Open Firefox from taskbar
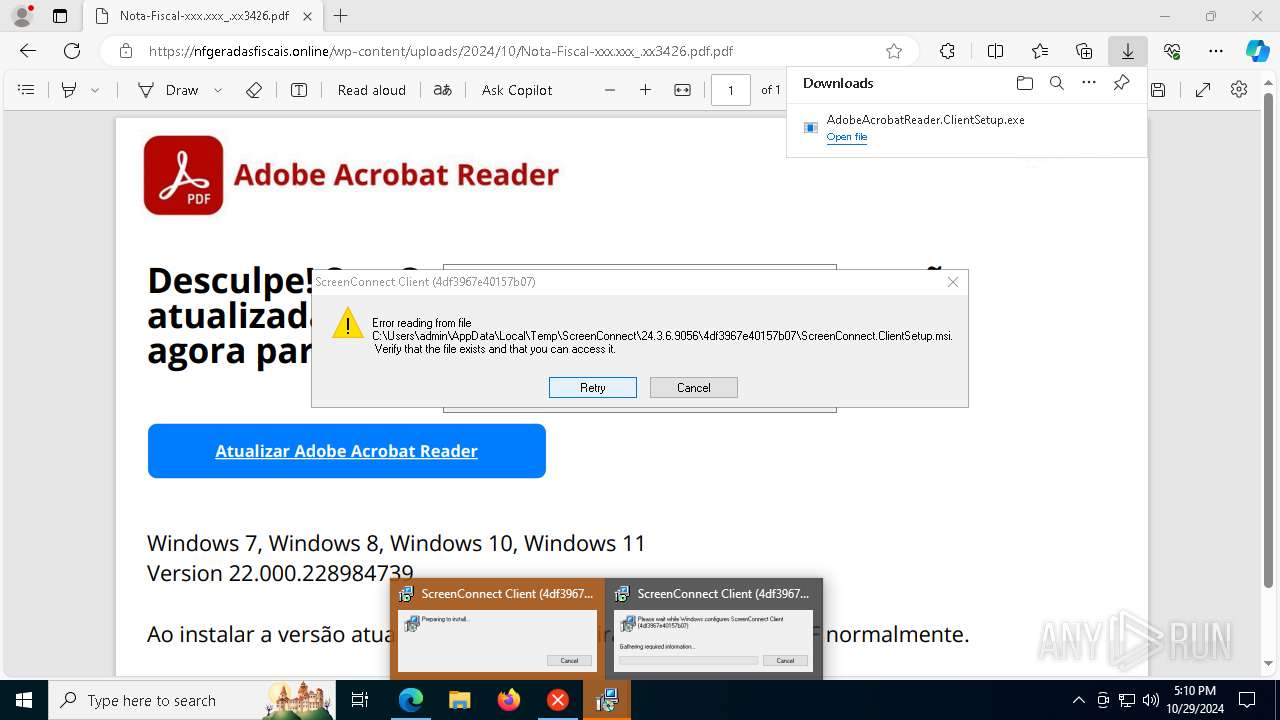1280x720 pixels. pyautogui.click(x=509, y=700)
